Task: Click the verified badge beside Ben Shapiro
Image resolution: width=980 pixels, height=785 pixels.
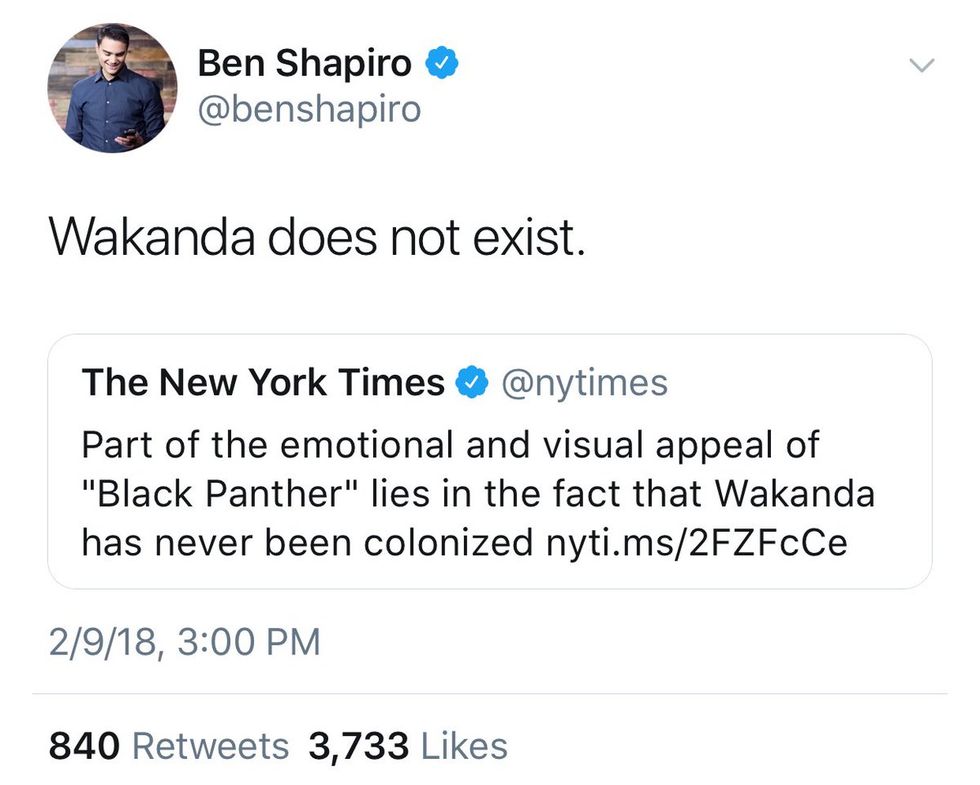Action: (x=443, y=64)
